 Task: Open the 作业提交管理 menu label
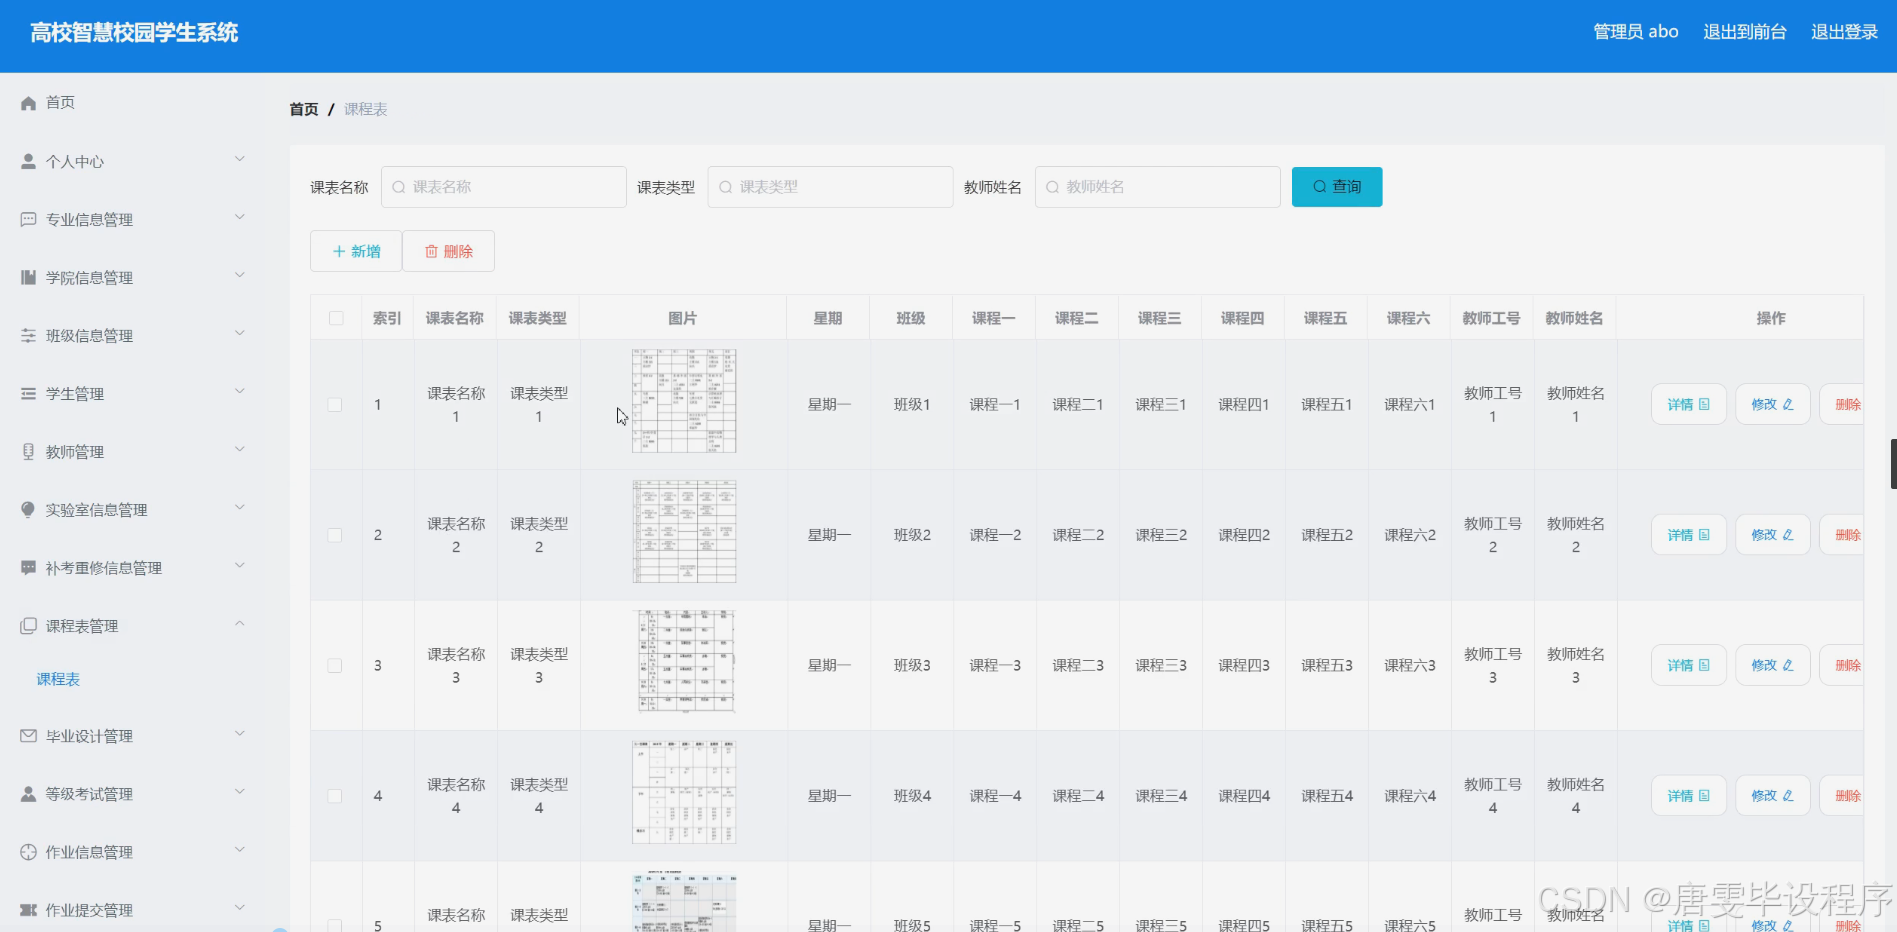(x=89, y=910)
